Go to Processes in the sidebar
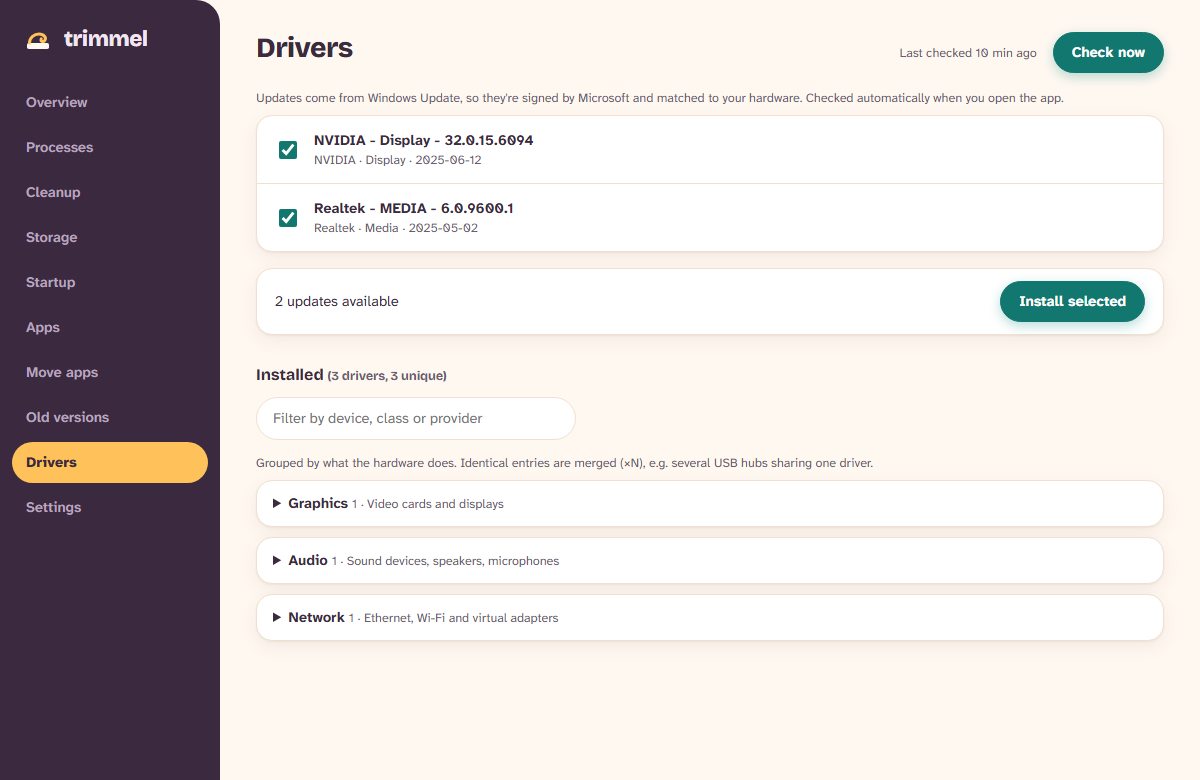The width and height of the screenshot is (1200, 780). (x=110, y=147)
